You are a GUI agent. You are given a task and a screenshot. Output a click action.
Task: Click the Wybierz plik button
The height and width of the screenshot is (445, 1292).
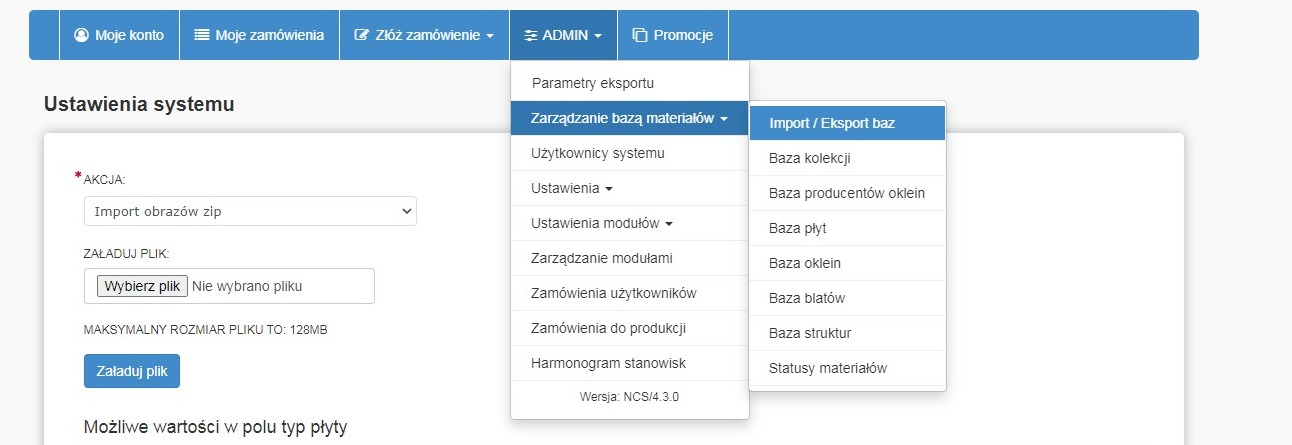point(143,286)
